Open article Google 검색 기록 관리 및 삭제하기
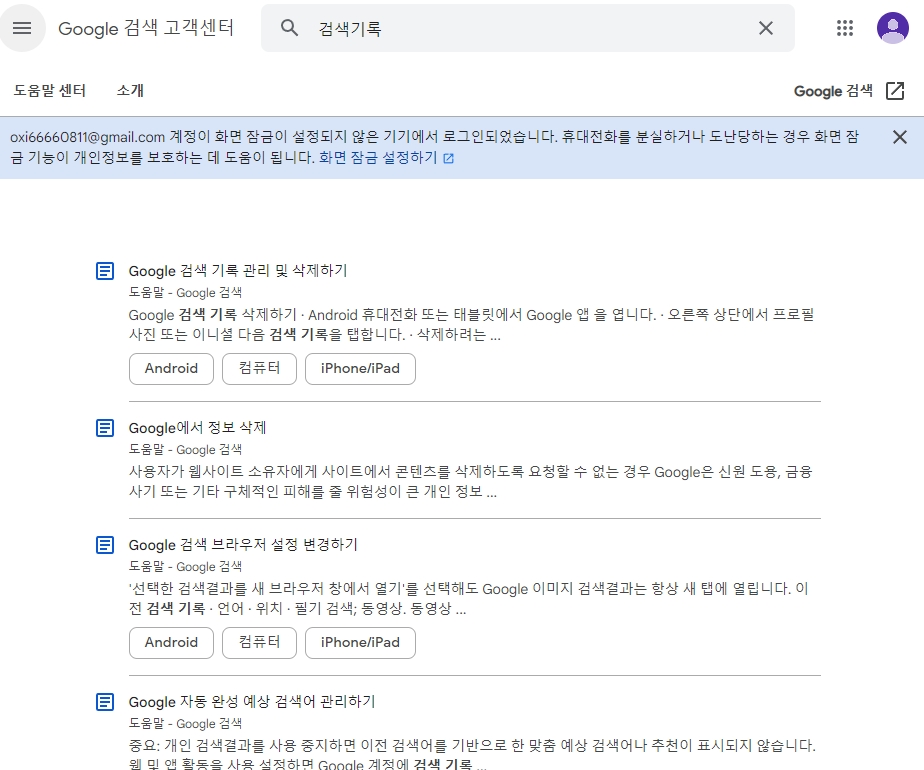This screenshot has width=924, height=770. point(238,270)
